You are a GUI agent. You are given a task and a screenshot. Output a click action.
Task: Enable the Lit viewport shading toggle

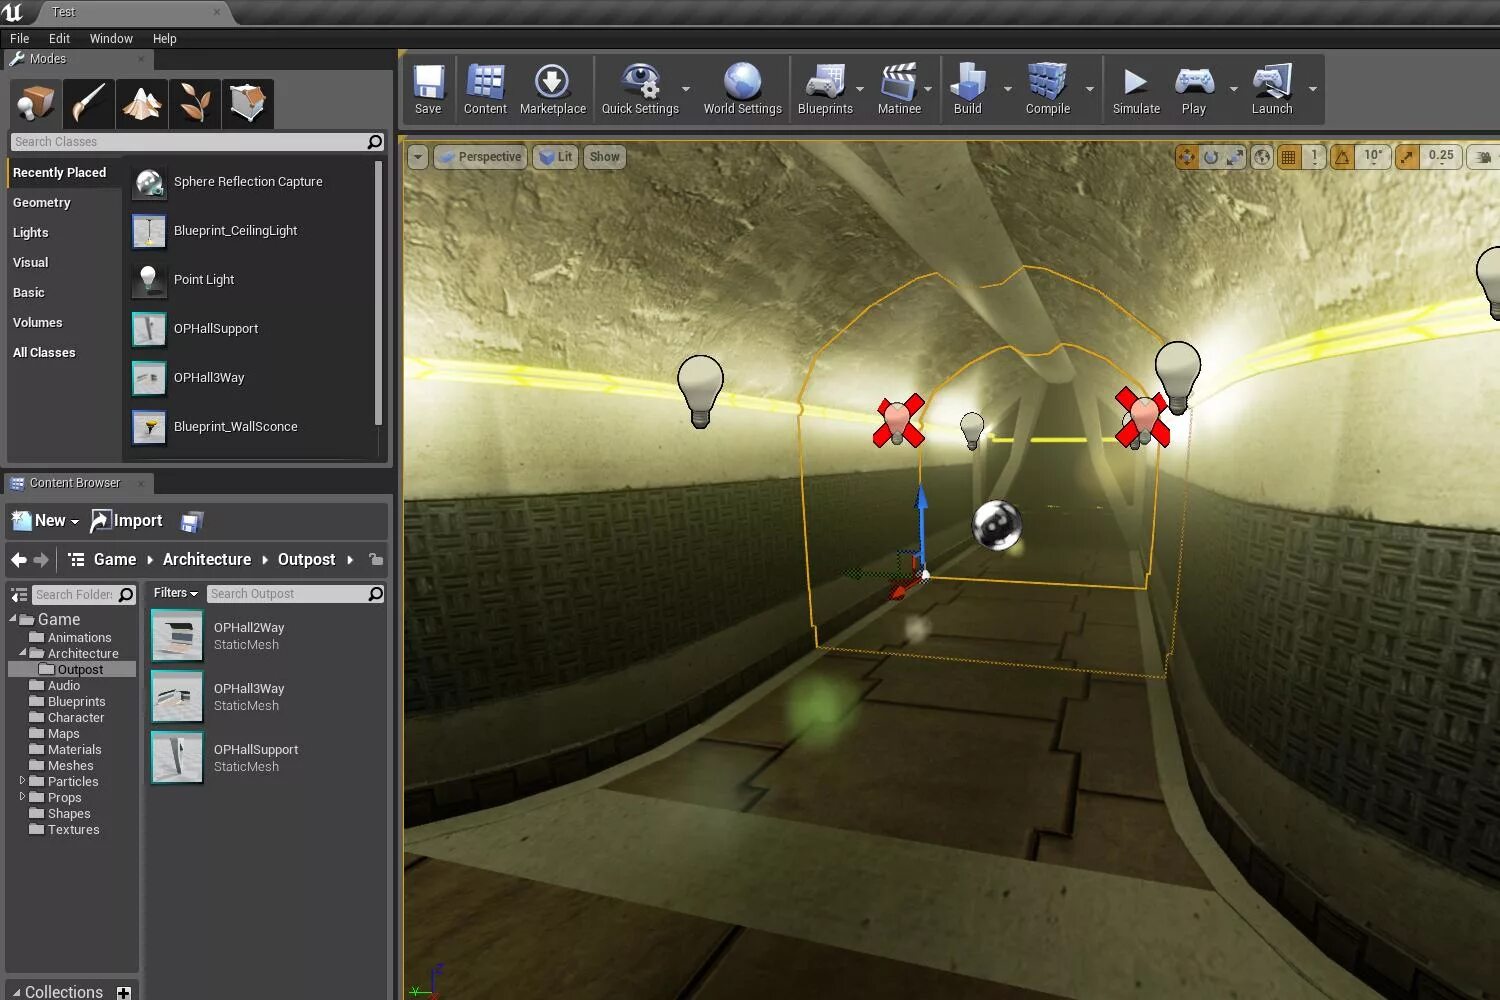tap(556, 156)
